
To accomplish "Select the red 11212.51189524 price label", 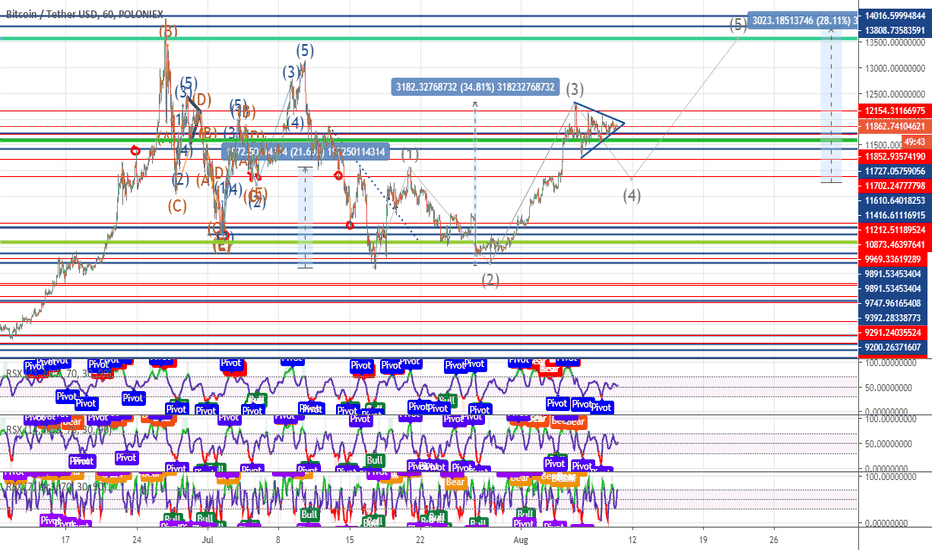I will pos(895,230).
